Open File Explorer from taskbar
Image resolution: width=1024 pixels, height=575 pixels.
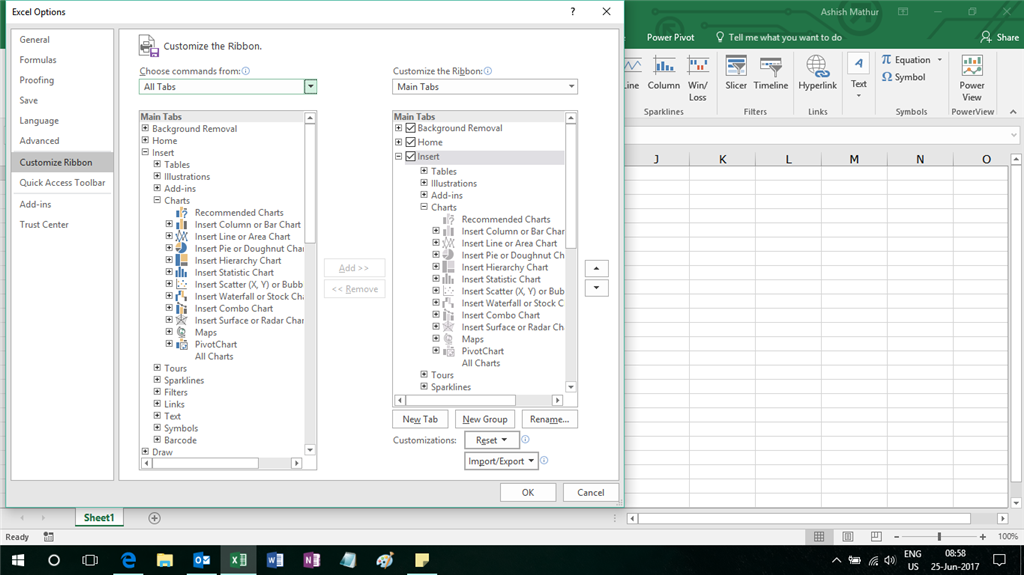165,560
